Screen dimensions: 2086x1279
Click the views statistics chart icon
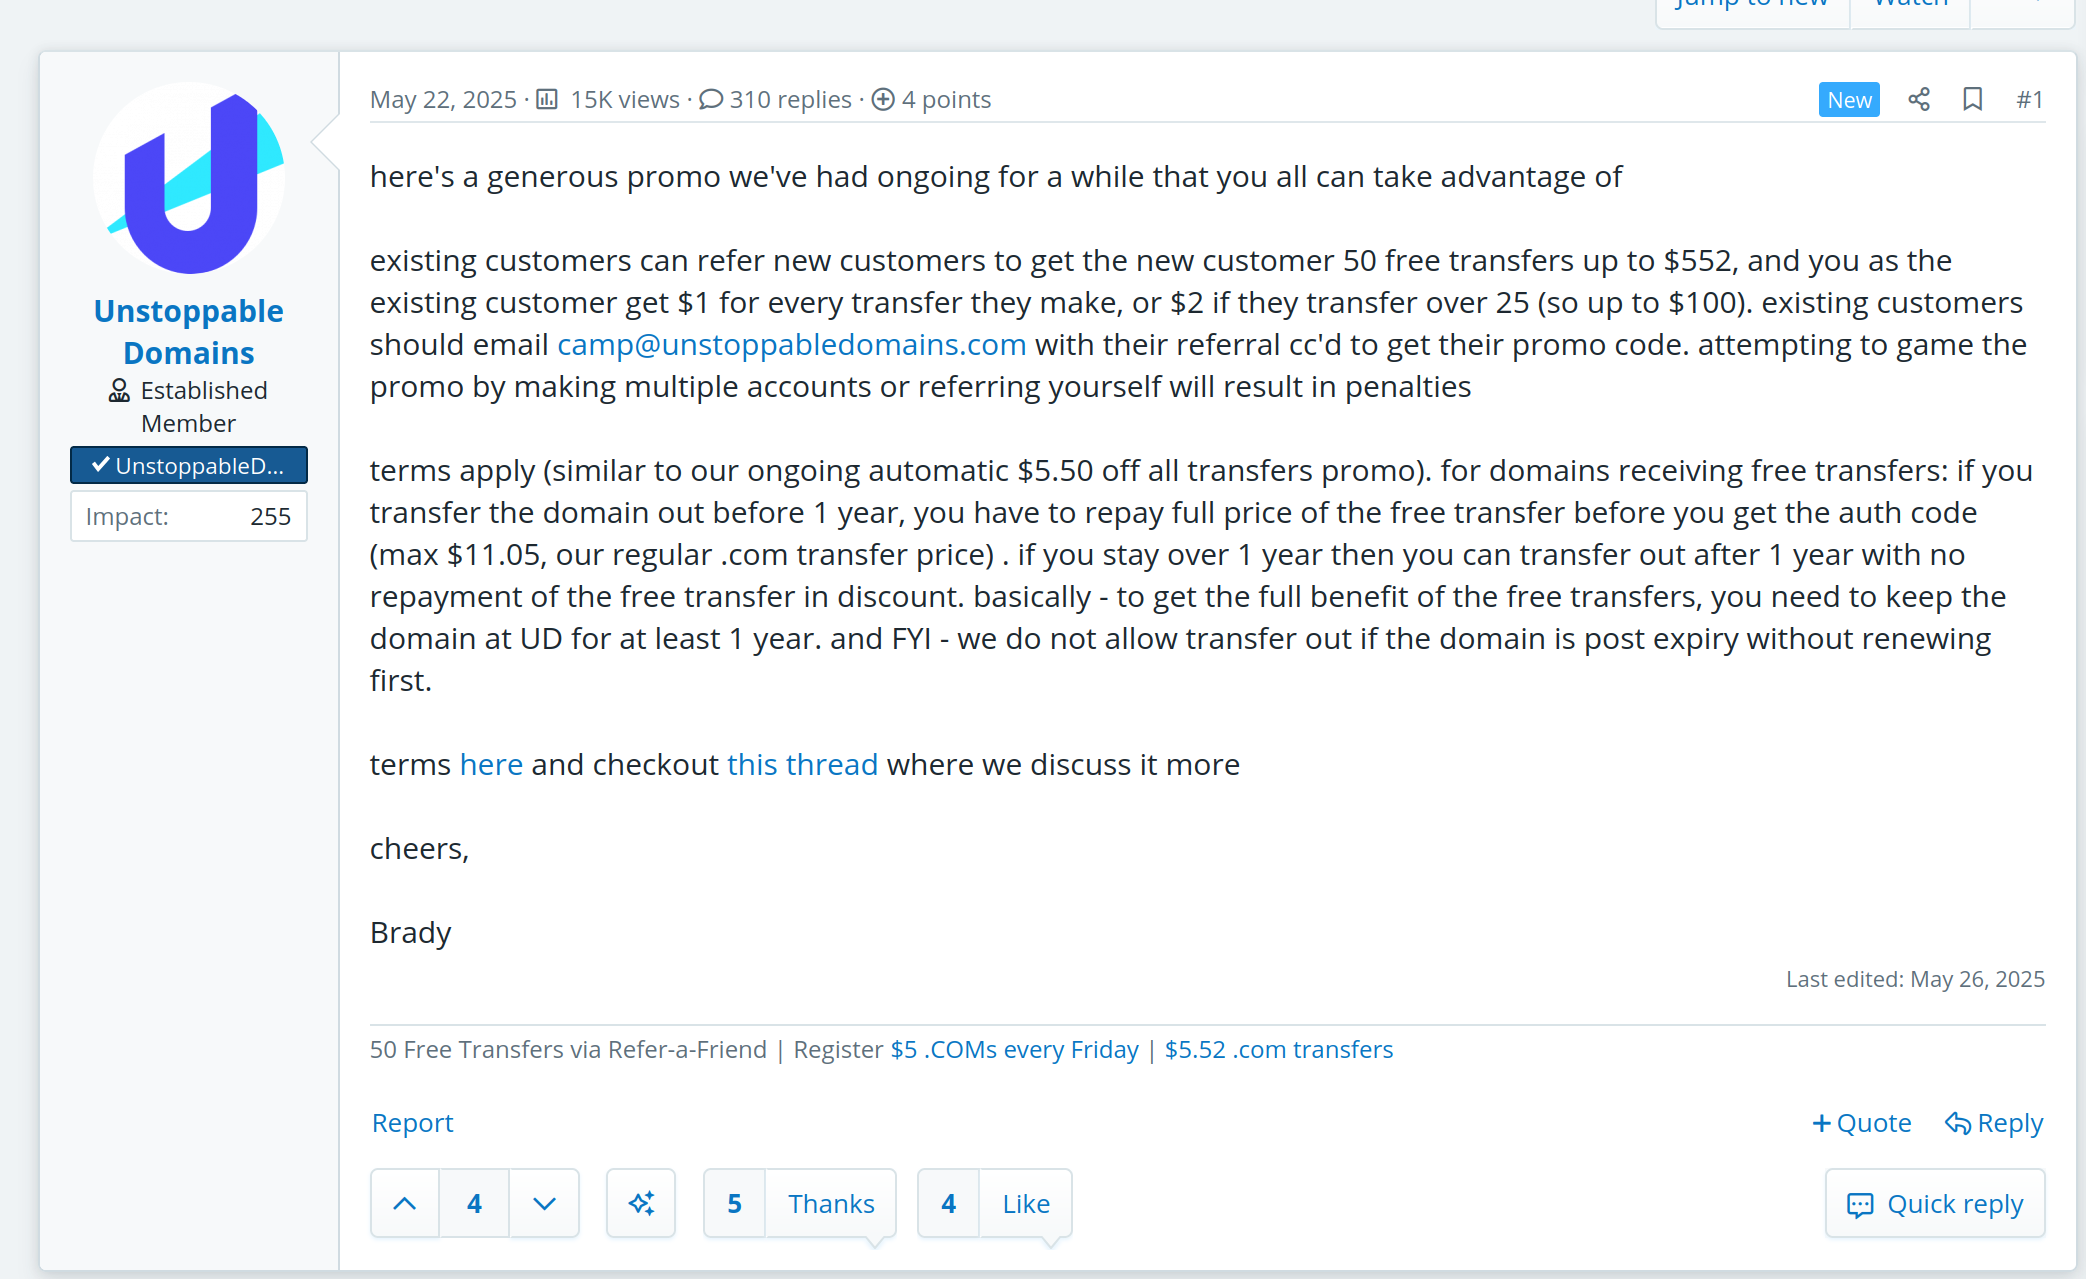coord(546,99)
